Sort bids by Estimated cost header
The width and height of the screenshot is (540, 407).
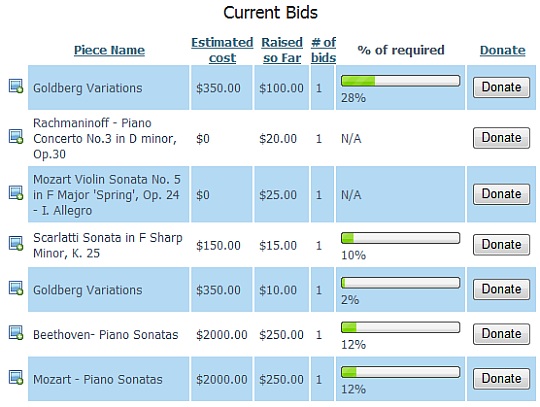tap(222, 50)
